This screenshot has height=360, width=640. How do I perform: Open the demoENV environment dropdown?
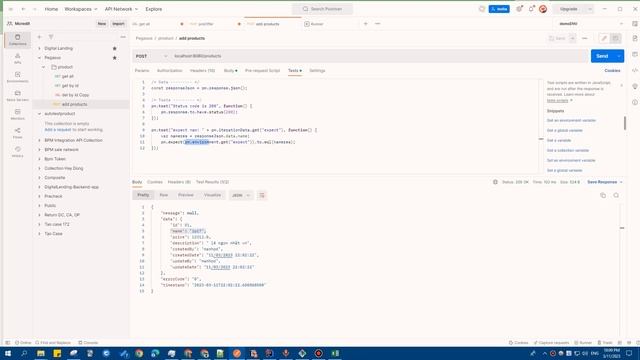590,24
